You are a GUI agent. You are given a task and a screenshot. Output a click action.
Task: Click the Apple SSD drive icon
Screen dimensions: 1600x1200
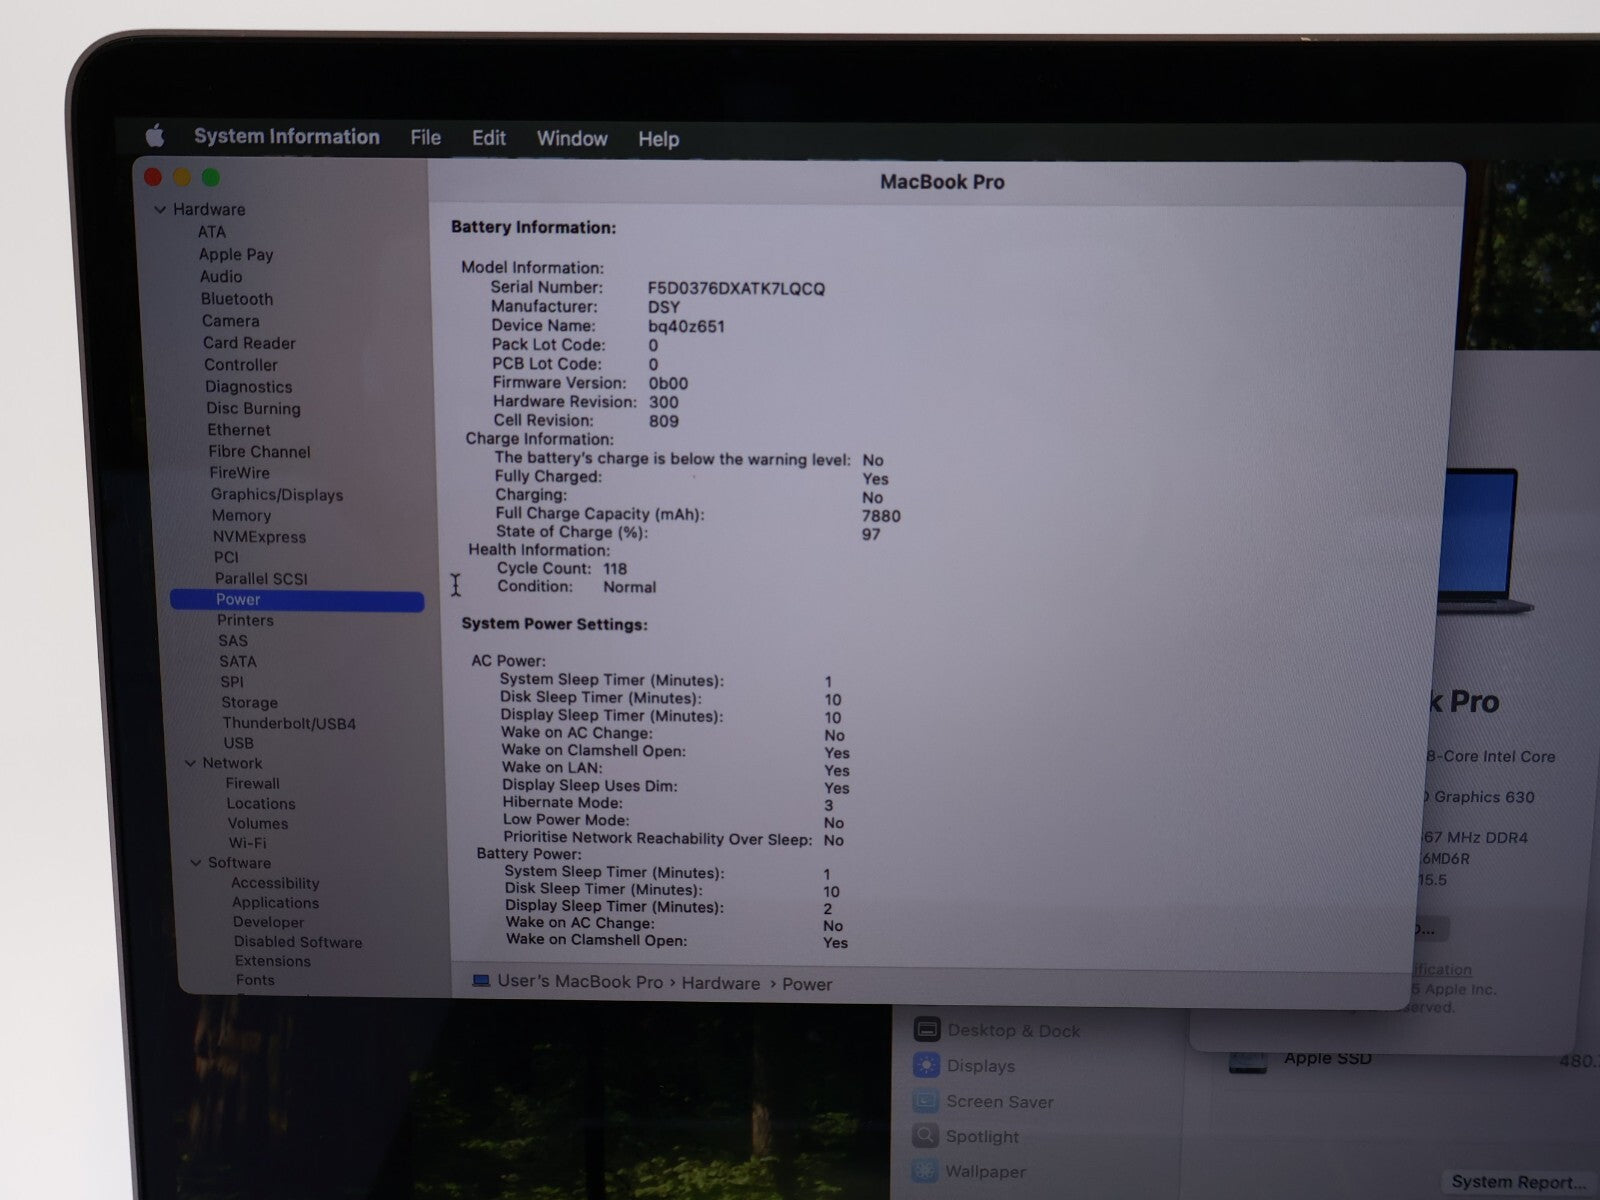[1247, 1063]
